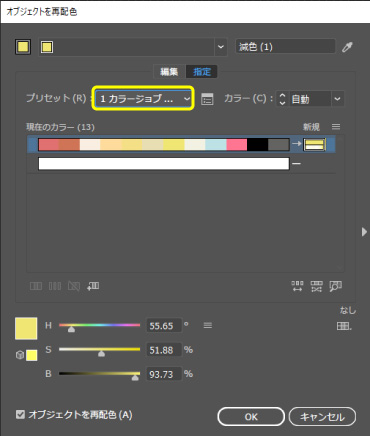Image resolution: width=370 pixels, height=436 pixels.
Task: Open the color rows list menu icon
Action: (336, 127)
